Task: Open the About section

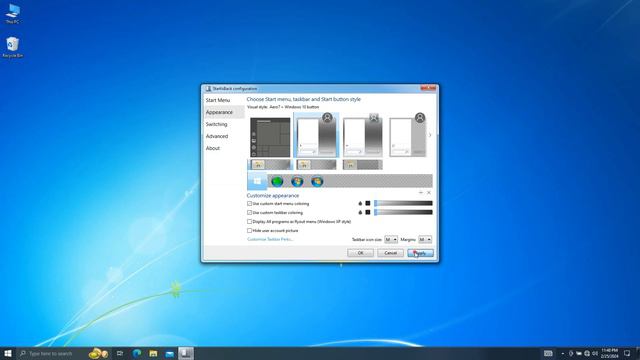Action: click(x=213, y=148)
